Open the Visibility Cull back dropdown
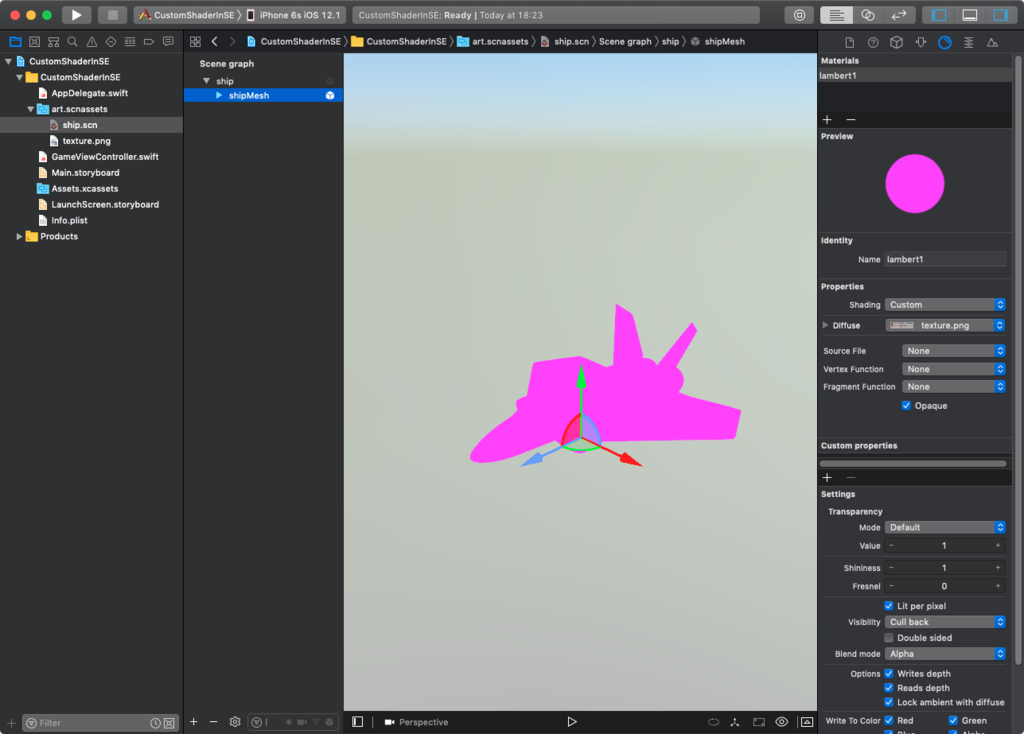 (945, 622)
